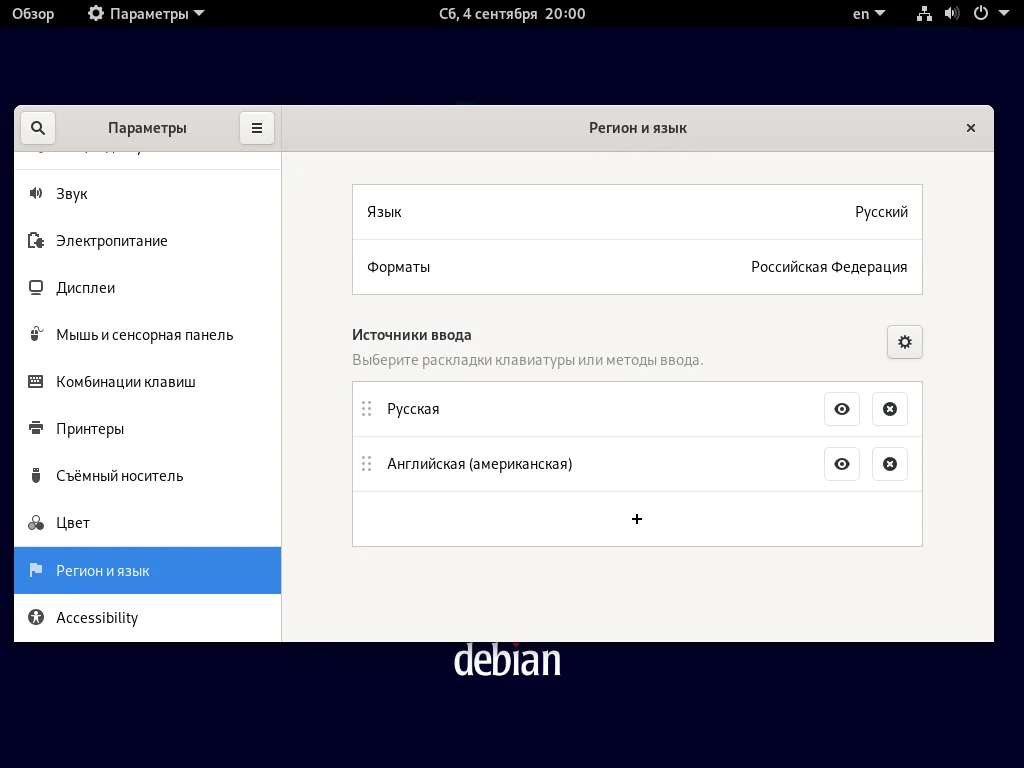1024x768 pixels.
Task: Open the Цвет settings panel
Action: 36,522
